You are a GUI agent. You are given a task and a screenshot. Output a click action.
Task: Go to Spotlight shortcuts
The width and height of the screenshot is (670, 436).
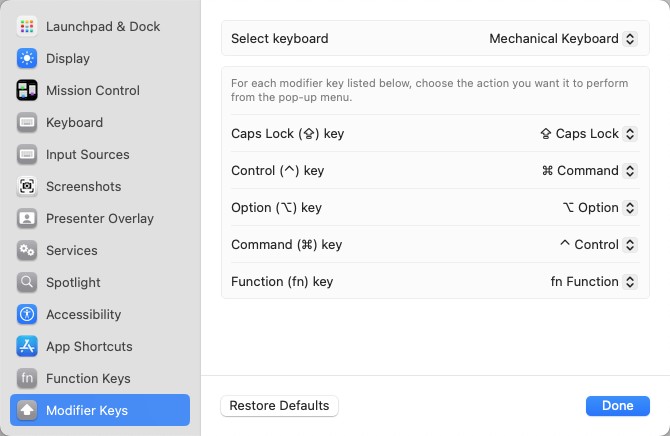(100, 283)
